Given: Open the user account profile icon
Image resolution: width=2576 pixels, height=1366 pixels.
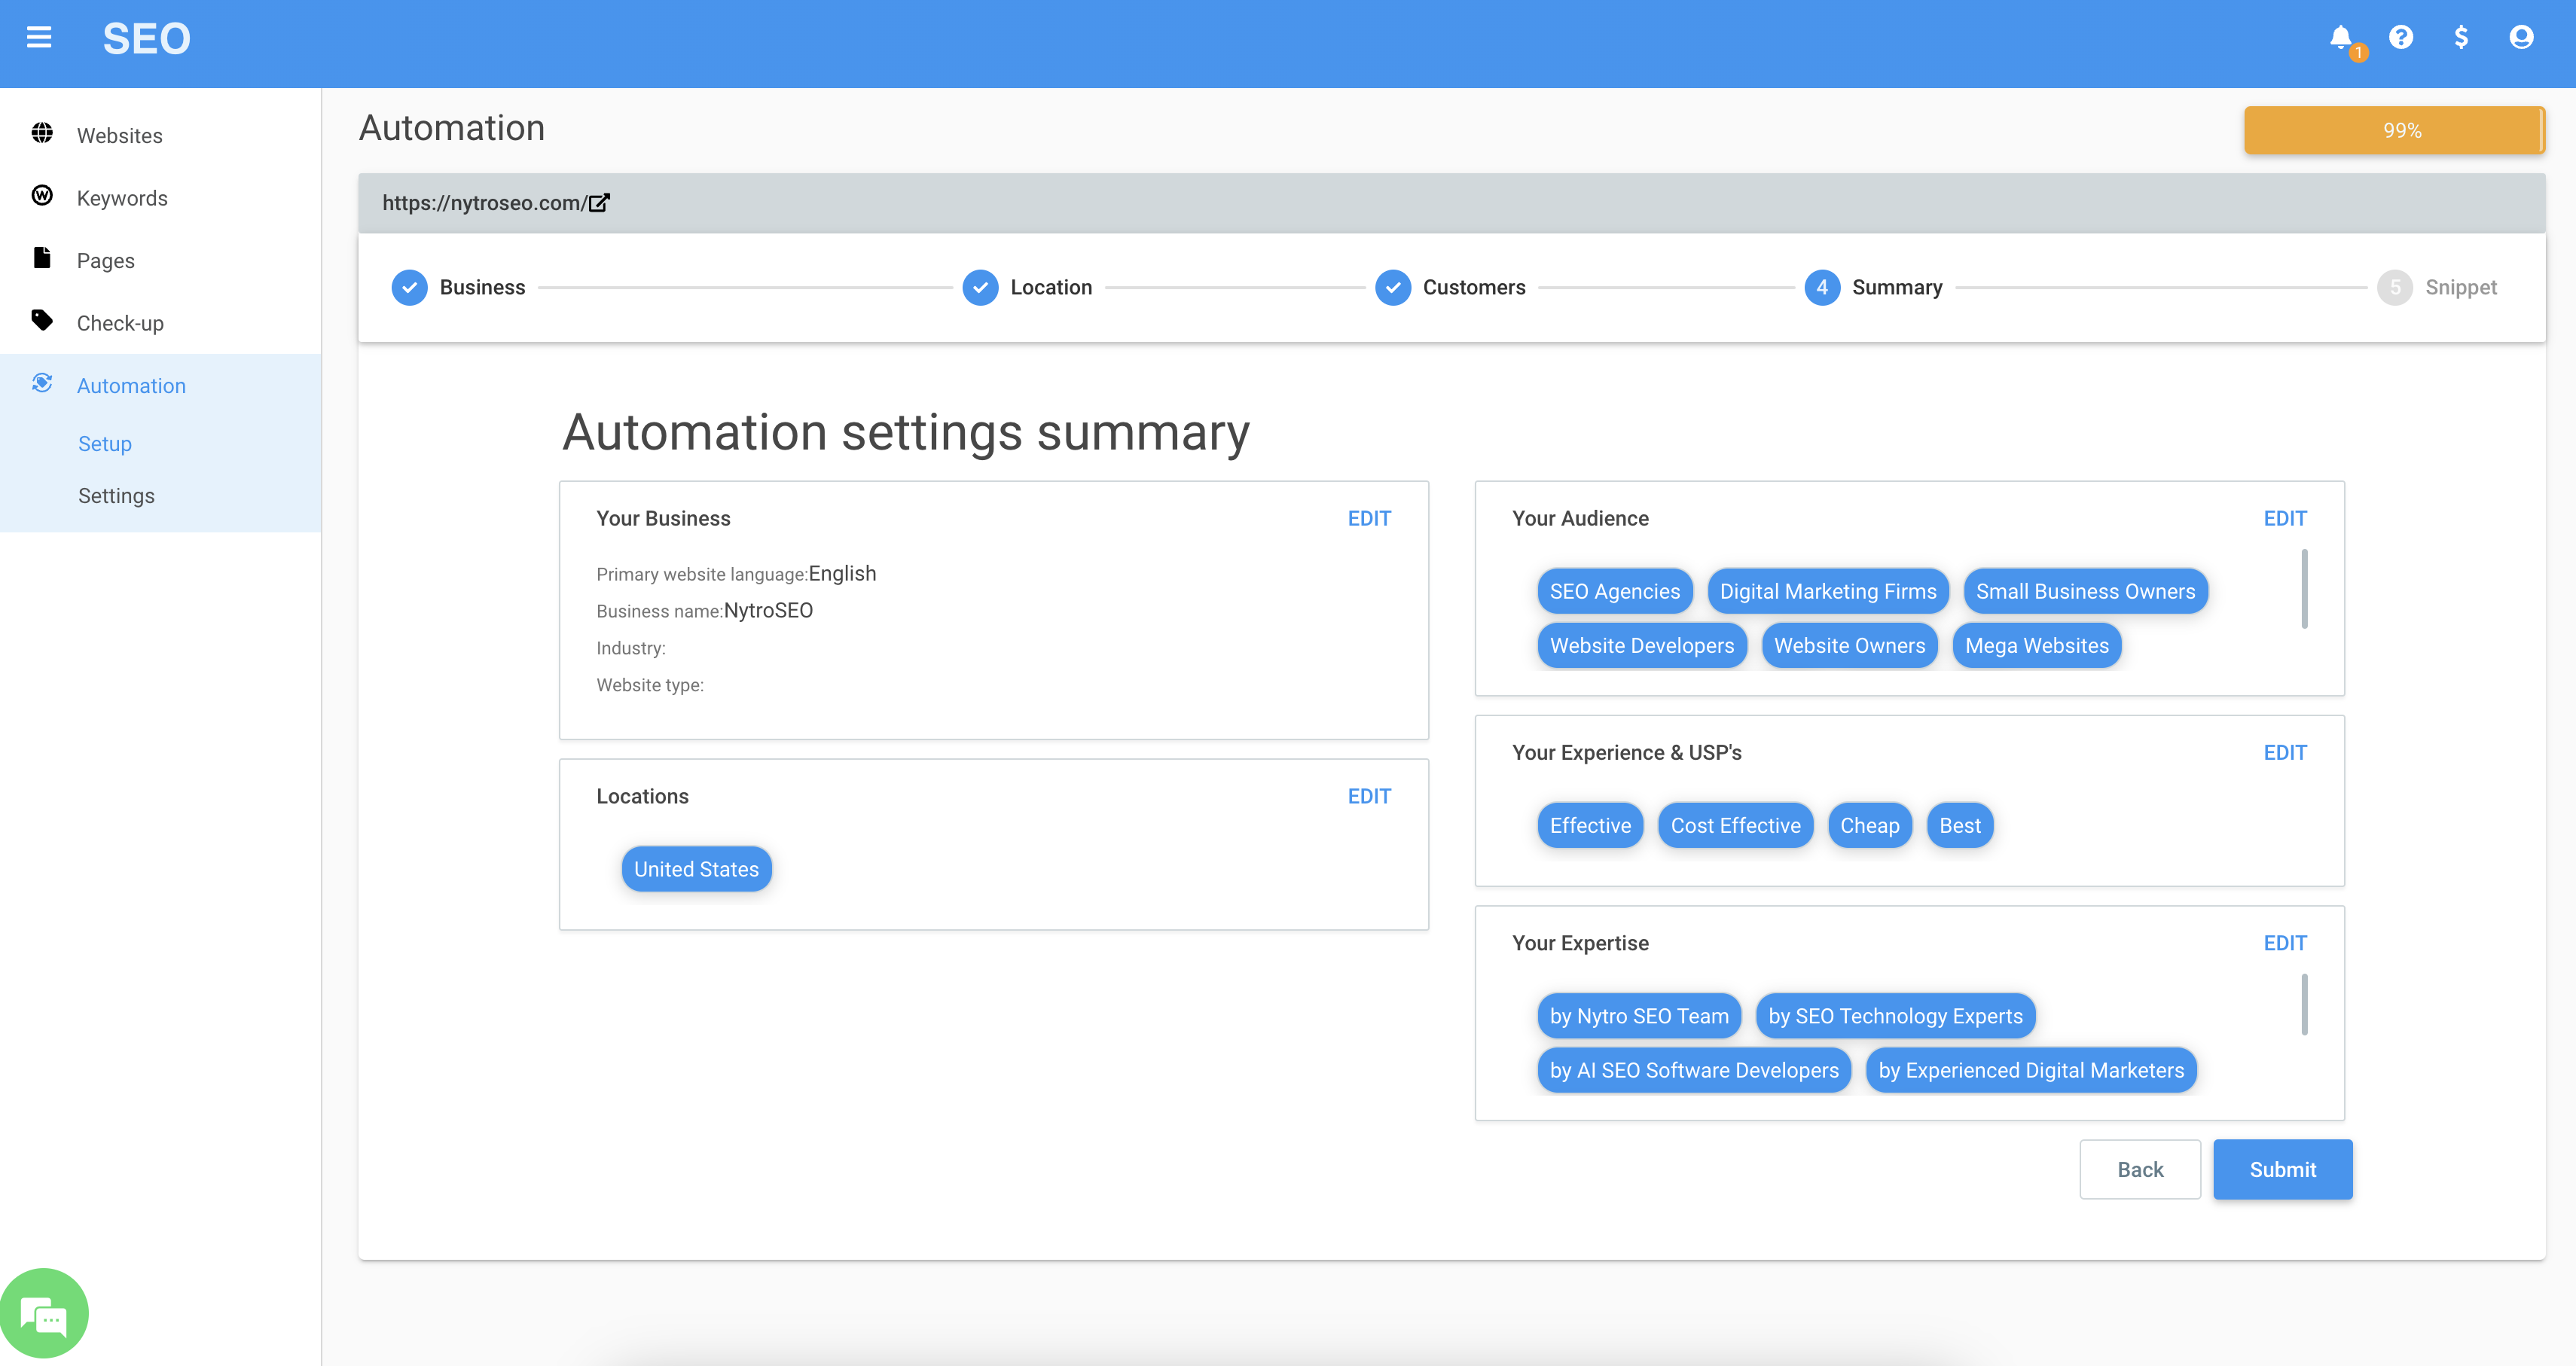Looking at the screenshot, I should (x=2521, y=38).
